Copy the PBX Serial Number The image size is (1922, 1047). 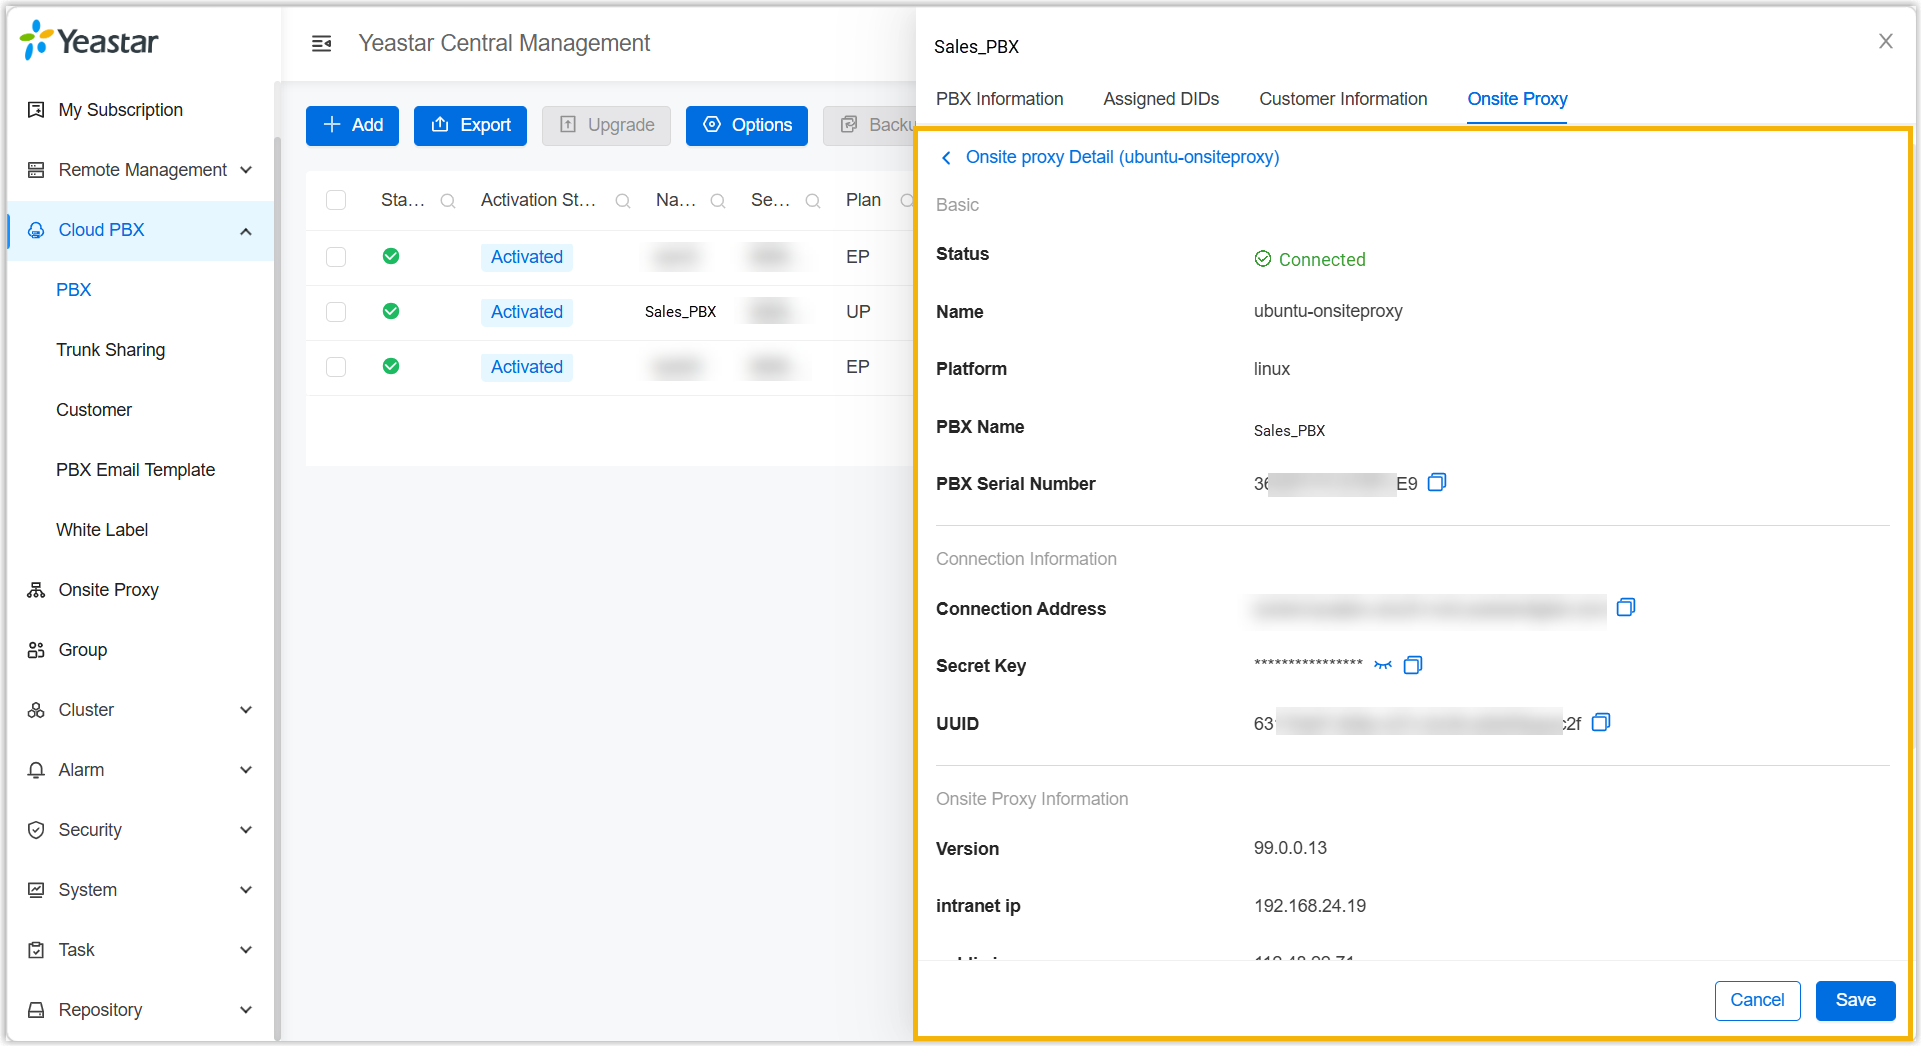click(1437, 483)
